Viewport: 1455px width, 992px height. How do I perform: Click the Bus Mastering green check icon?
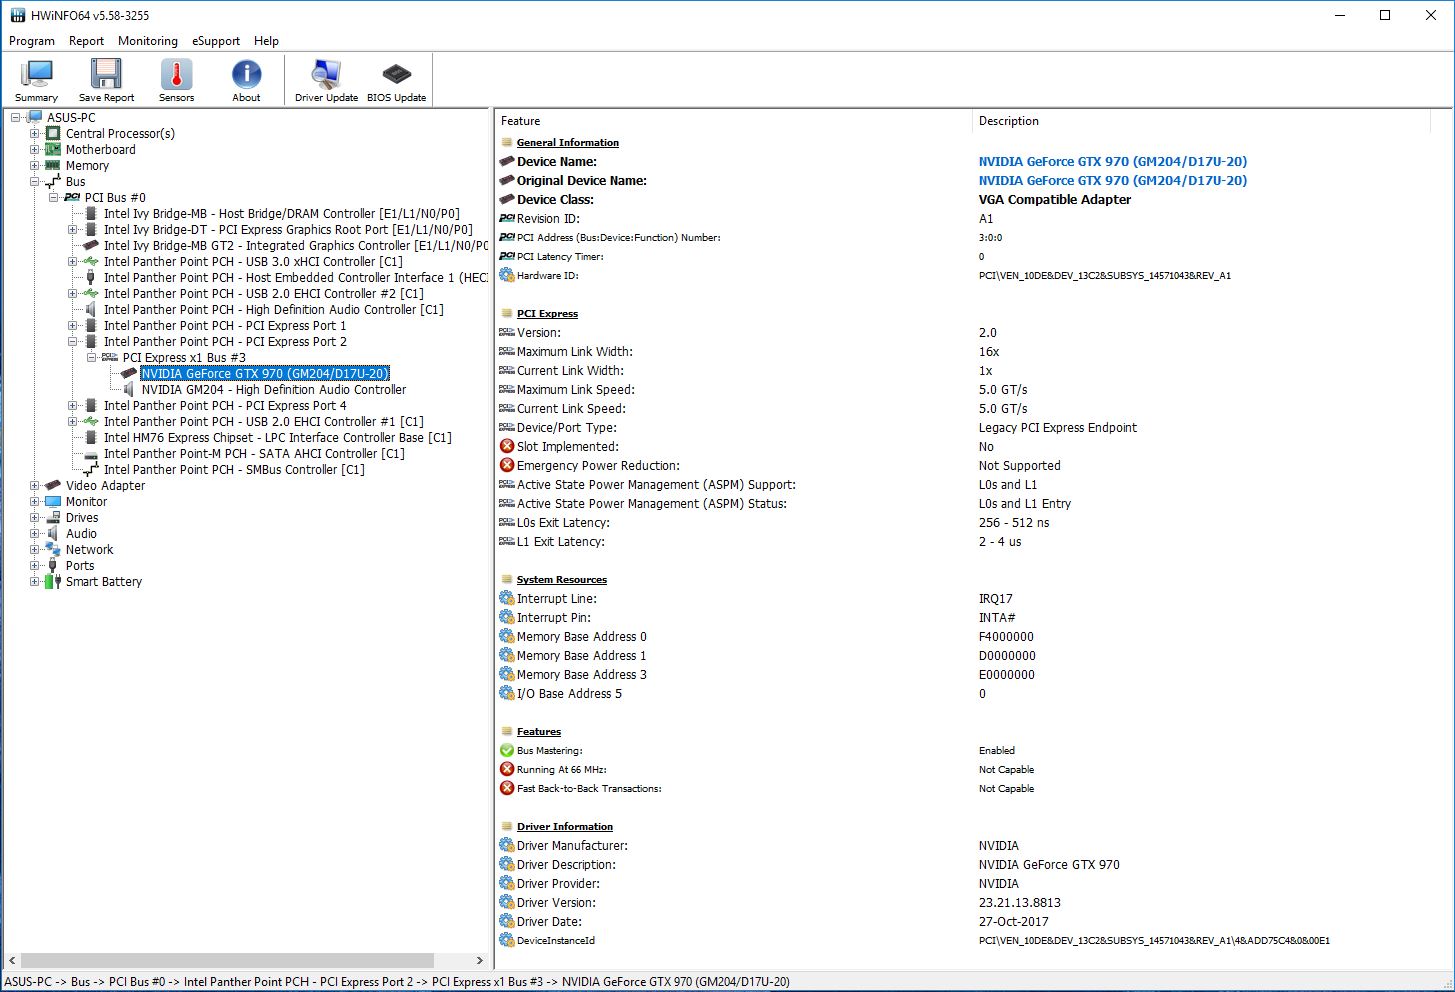(x=507, y=750)
